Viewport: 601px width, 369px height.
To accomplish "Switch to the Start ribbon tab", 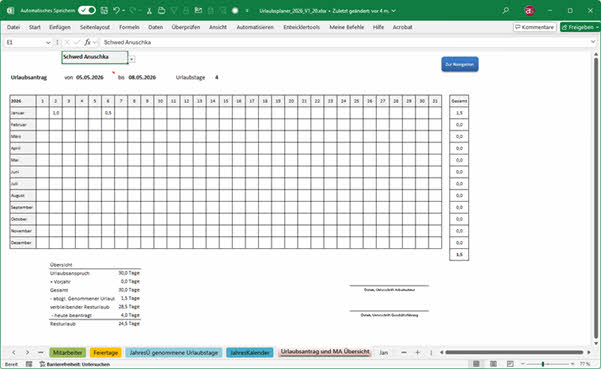I will (34, 27).
